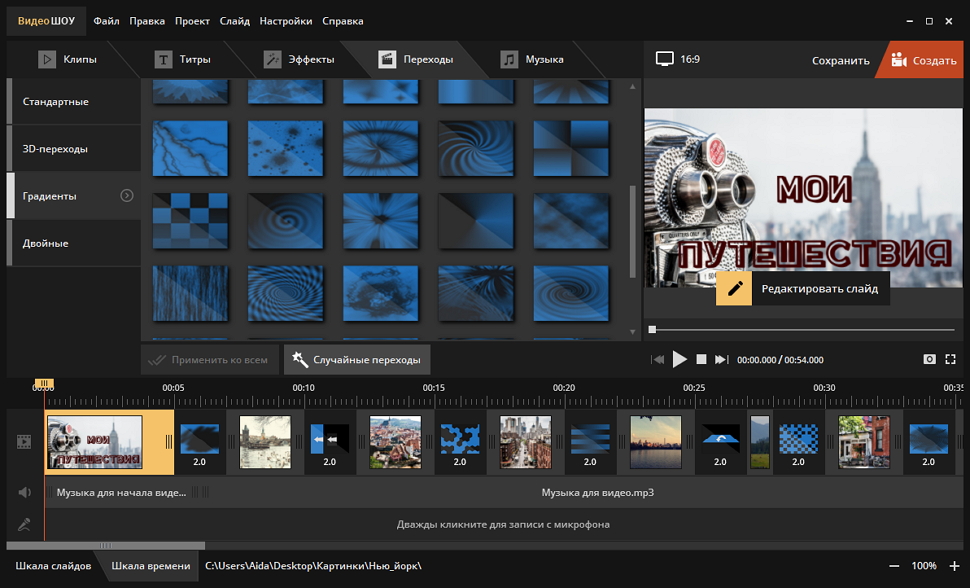
Task: Switch to Шкала слайдов view
Action: point(53,566)
